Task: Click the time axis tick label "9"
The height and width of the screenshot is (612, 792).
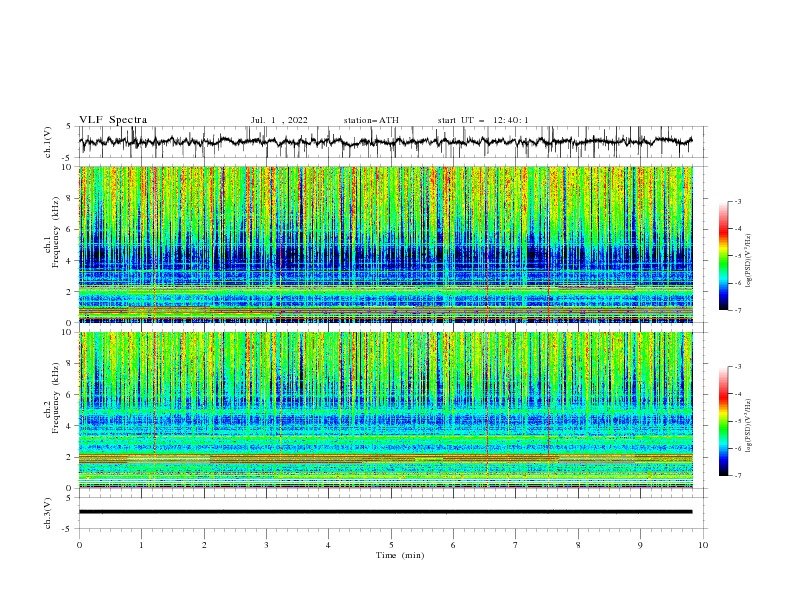Action: 640,545
